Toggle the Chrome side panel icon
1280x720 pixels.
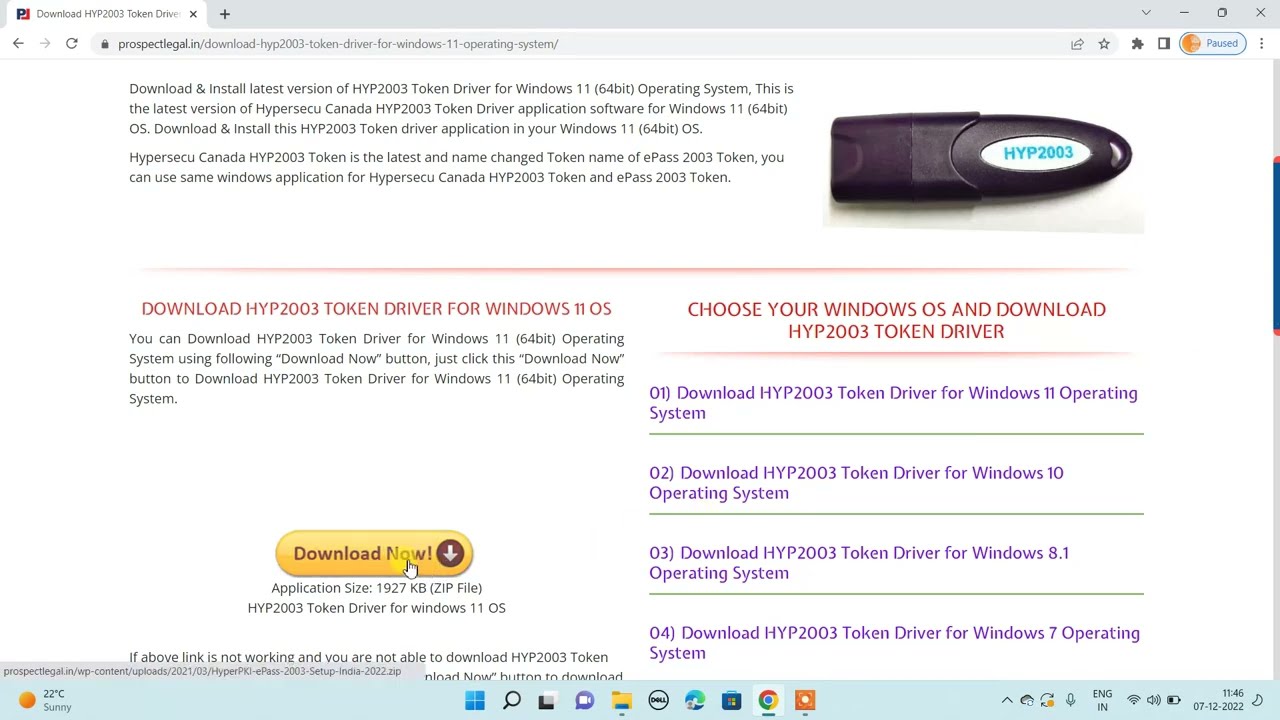1164,44
